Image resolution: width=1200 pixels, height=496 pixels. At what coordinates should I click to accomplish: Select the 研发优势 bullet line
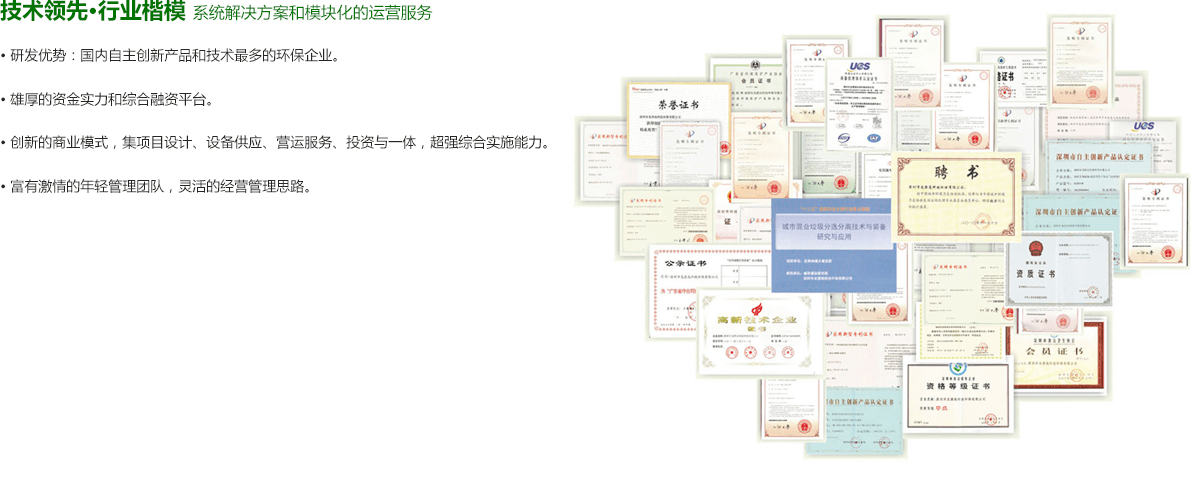[x=174, y=55]
